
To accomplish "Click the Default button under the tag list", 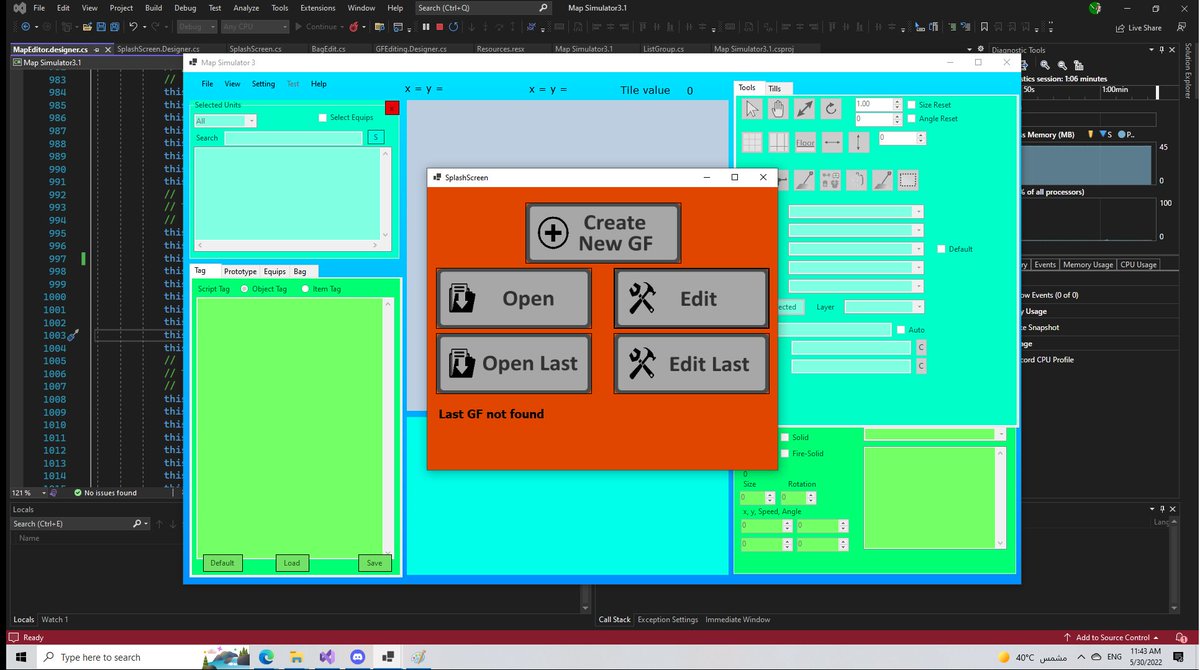I will tap(222, 563).
